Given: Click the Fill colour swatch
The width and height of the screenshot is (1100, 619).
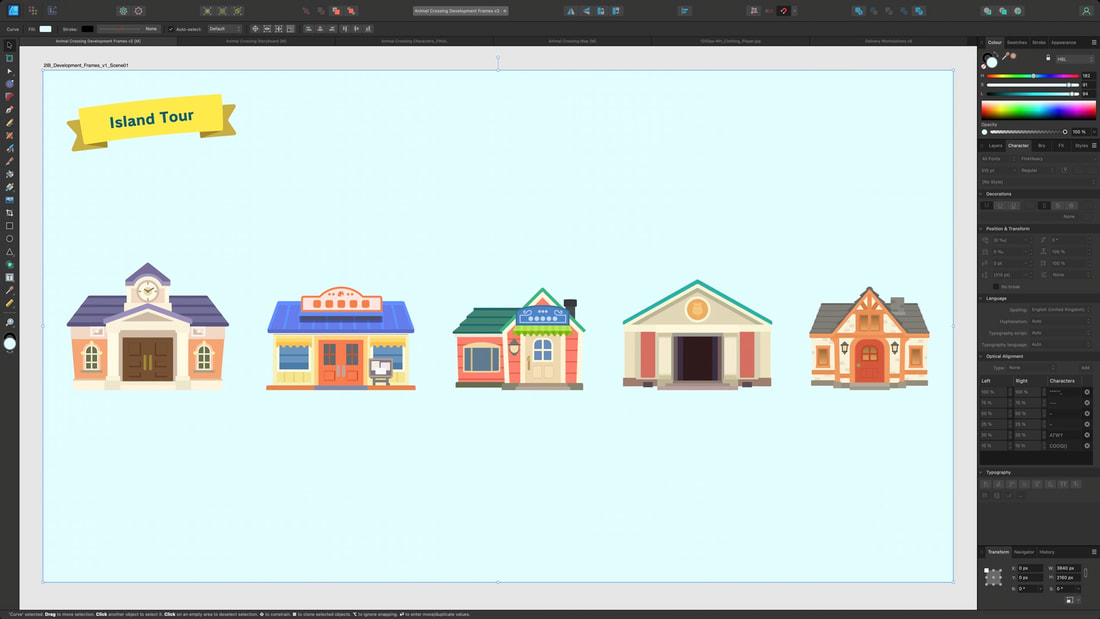Looking at the screenshot, I should tap(45, 29).
